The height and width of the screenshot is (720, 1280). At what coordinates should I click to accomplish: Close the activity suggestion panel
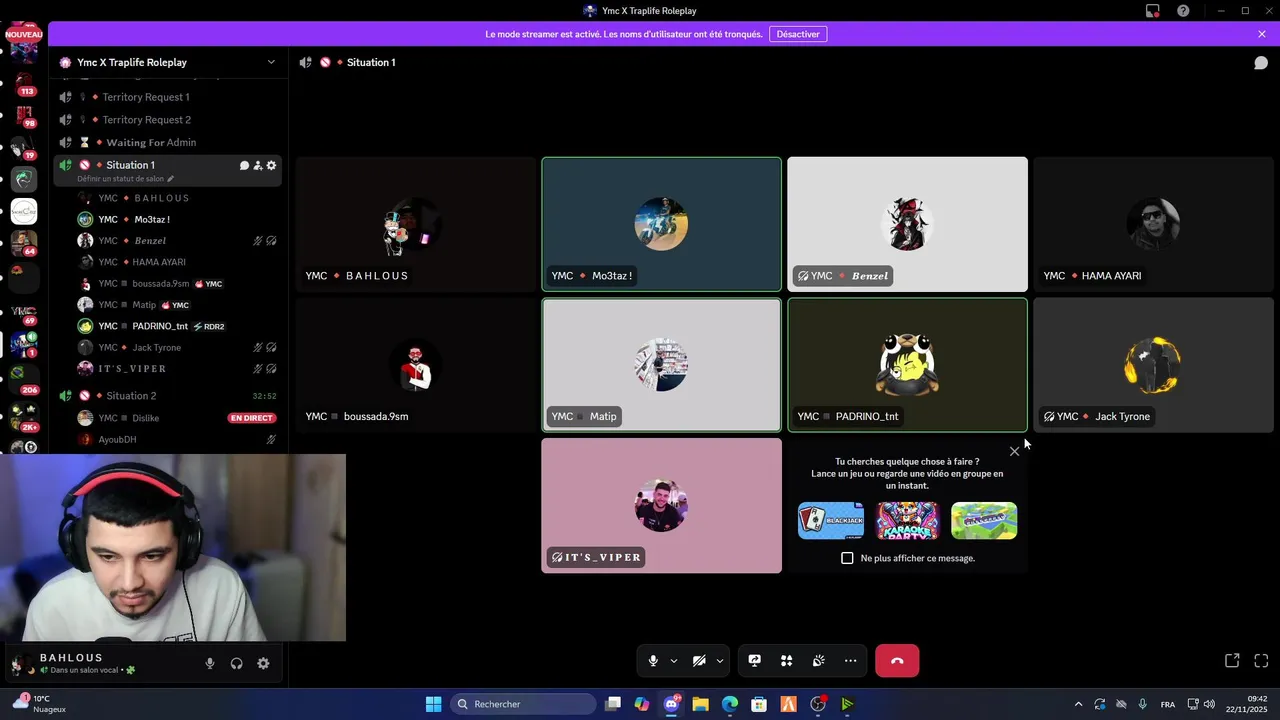[1014, 452]
